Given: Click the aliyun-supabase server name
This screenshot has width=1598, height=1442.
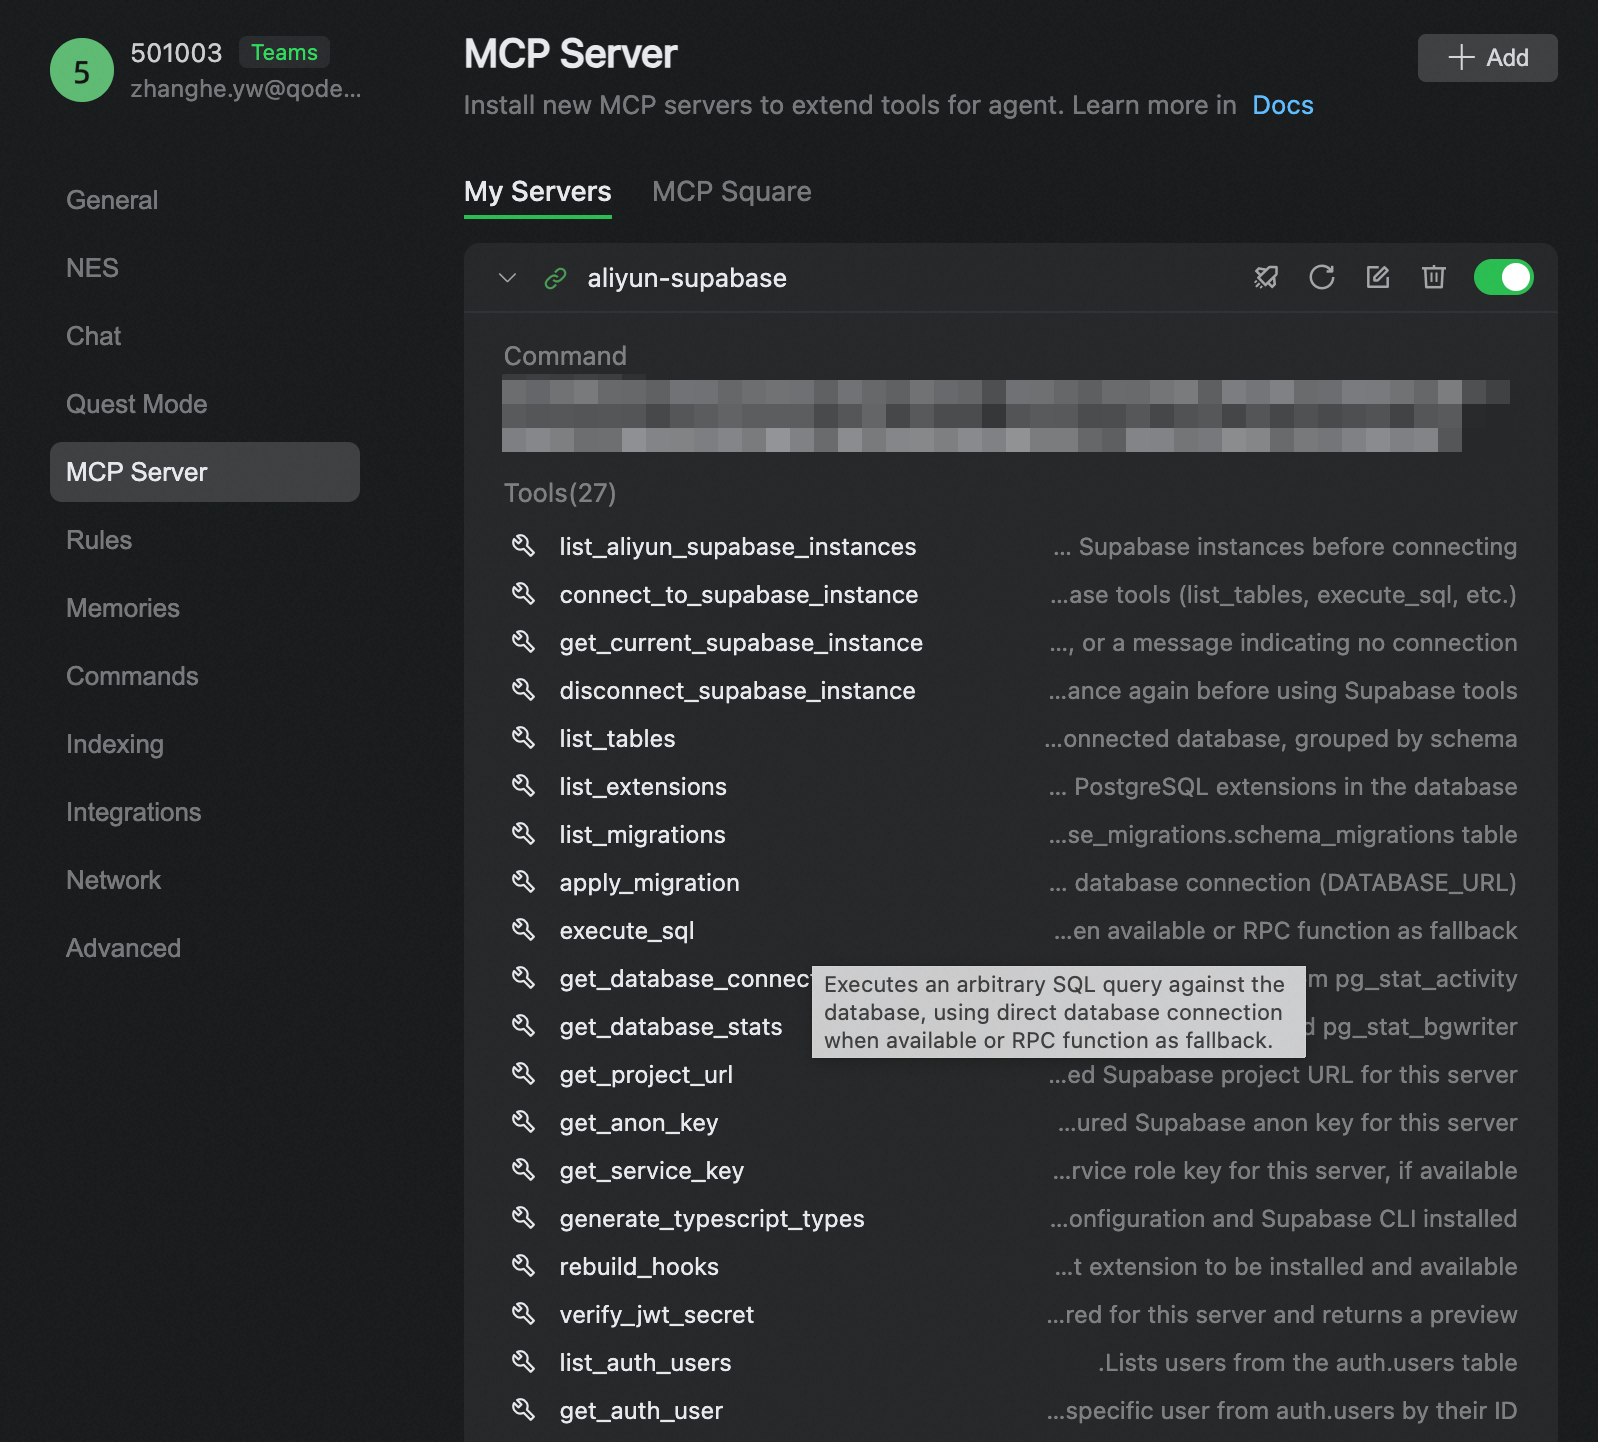Looking at the screenshot, I should (x=687, y=278).
